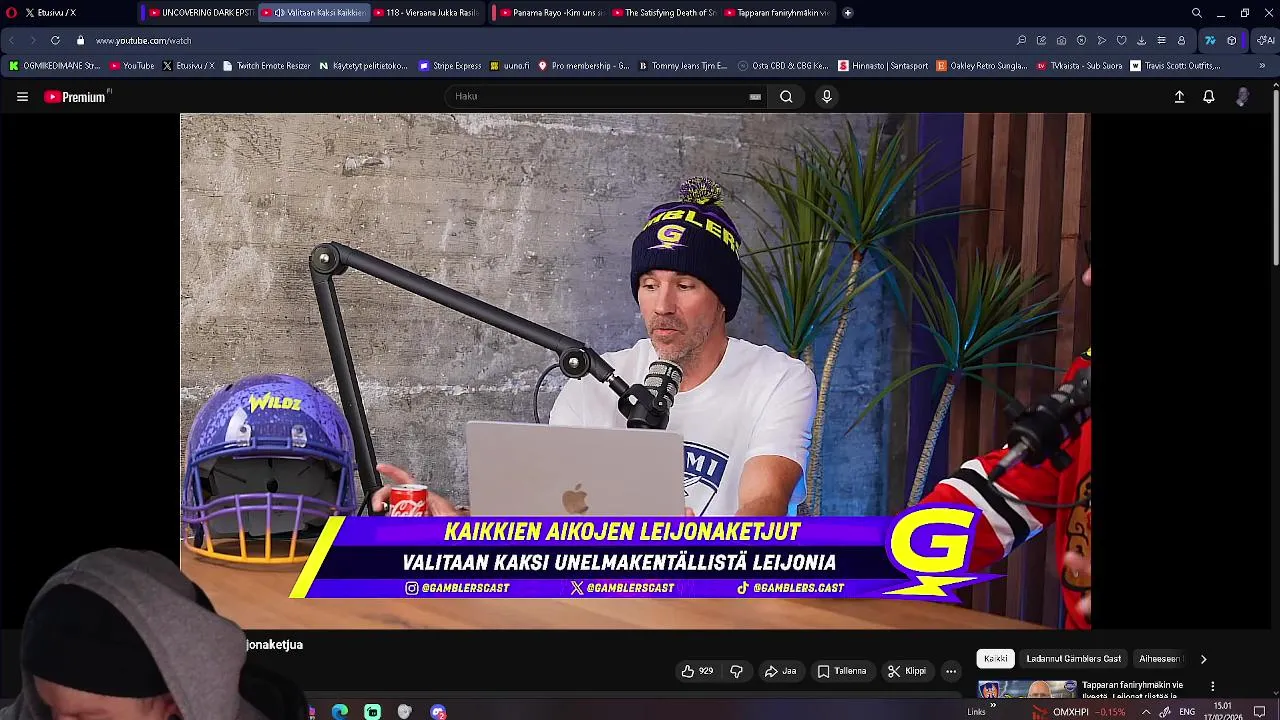
Task: Open Twitch Emote Resizer bookmark
Action: pyautogui.click(x=266, y=66)
